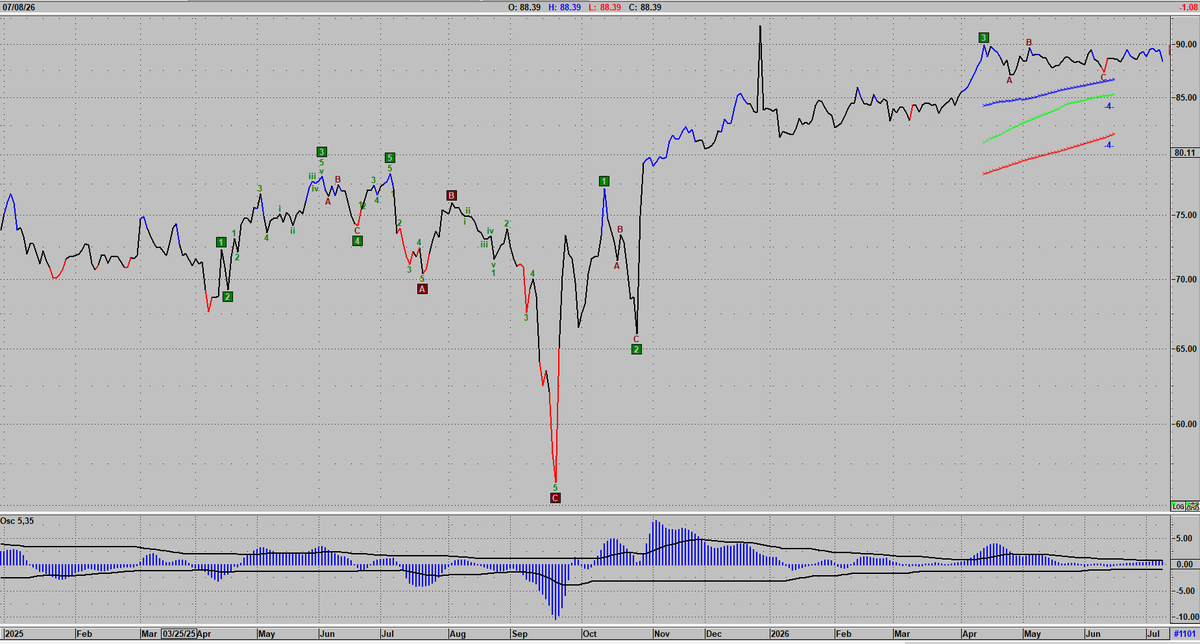Click the 2025 year label on time axis
Image resolution: width=1200 pixels, height=644 pixels.
[13, 634]
